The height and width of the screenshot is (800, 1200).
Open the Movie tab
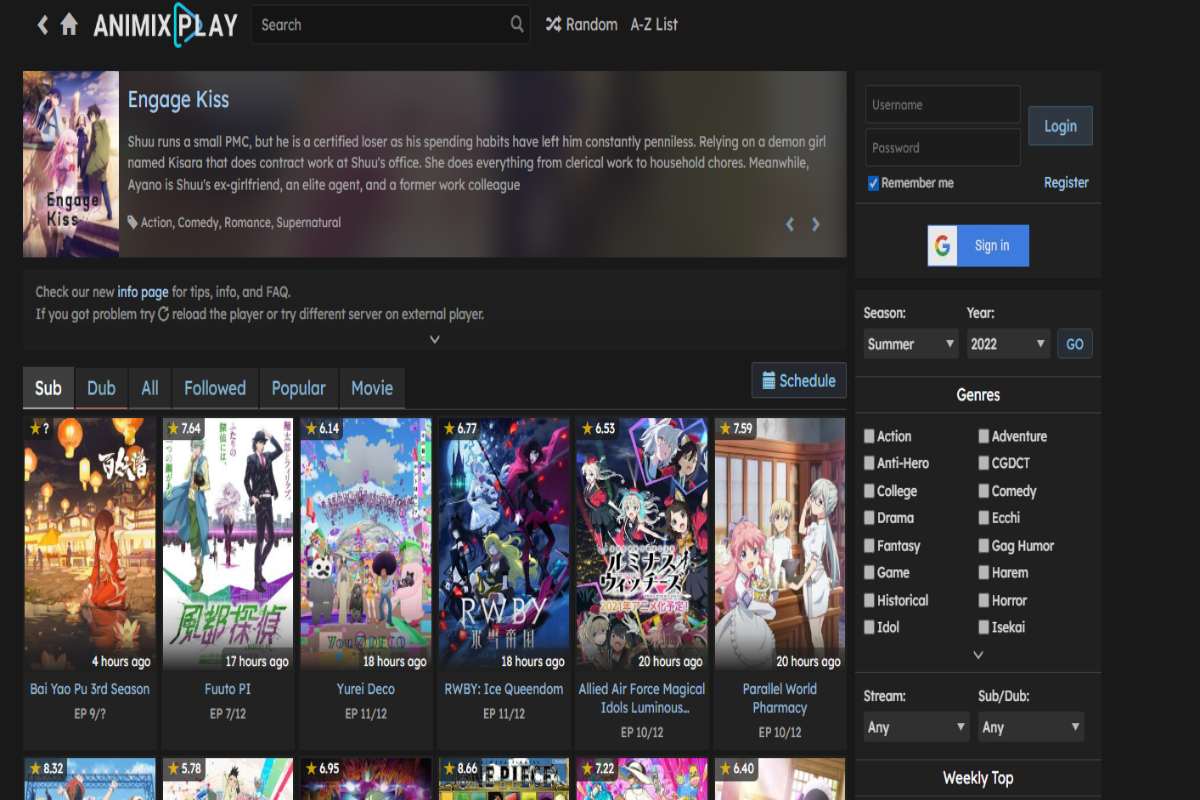pos(372,388)
